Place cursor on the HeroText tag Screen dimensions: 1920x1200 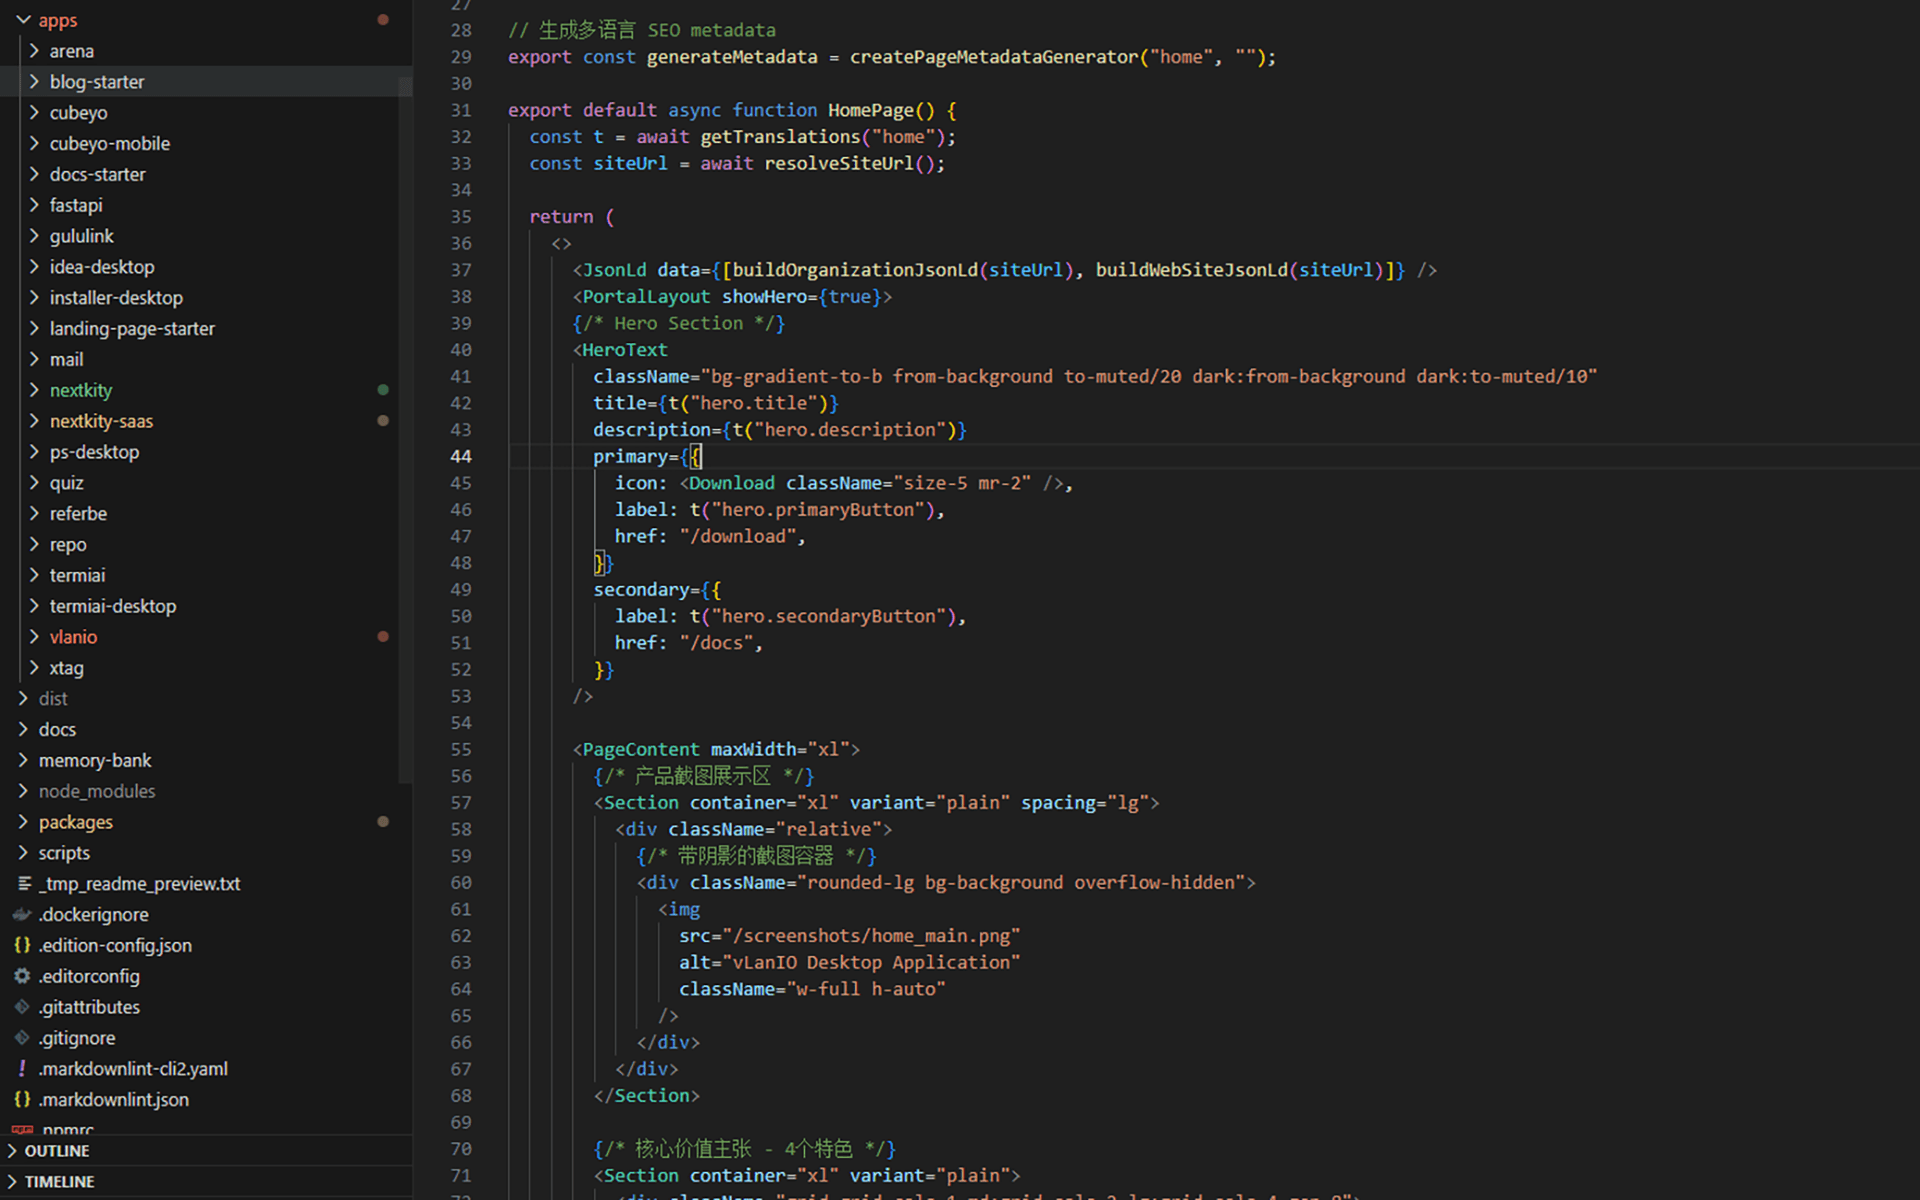click(x=625, y=350)
